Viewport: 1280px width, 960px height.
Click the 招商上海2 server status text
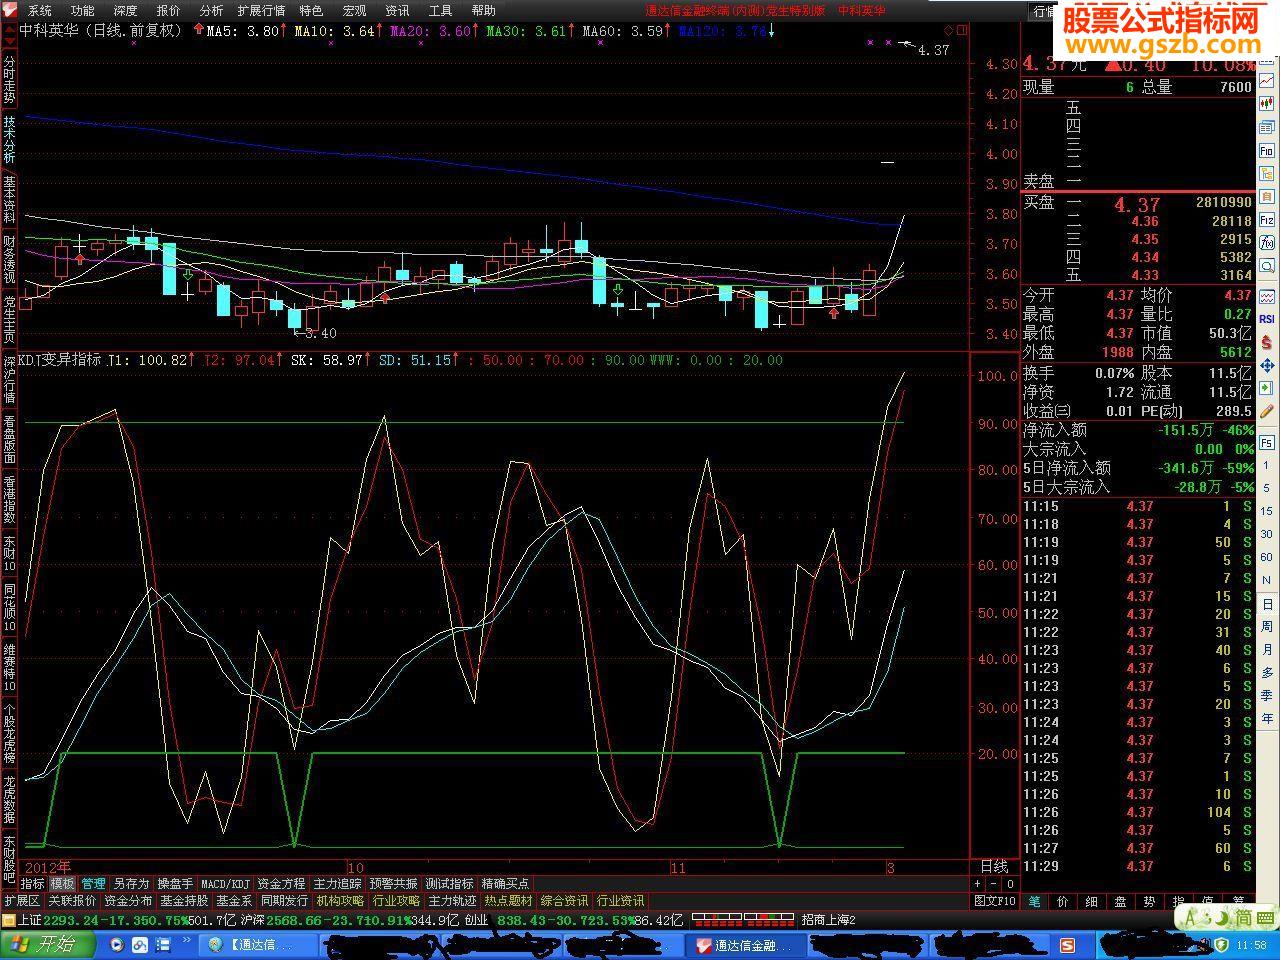pos(828,920)
